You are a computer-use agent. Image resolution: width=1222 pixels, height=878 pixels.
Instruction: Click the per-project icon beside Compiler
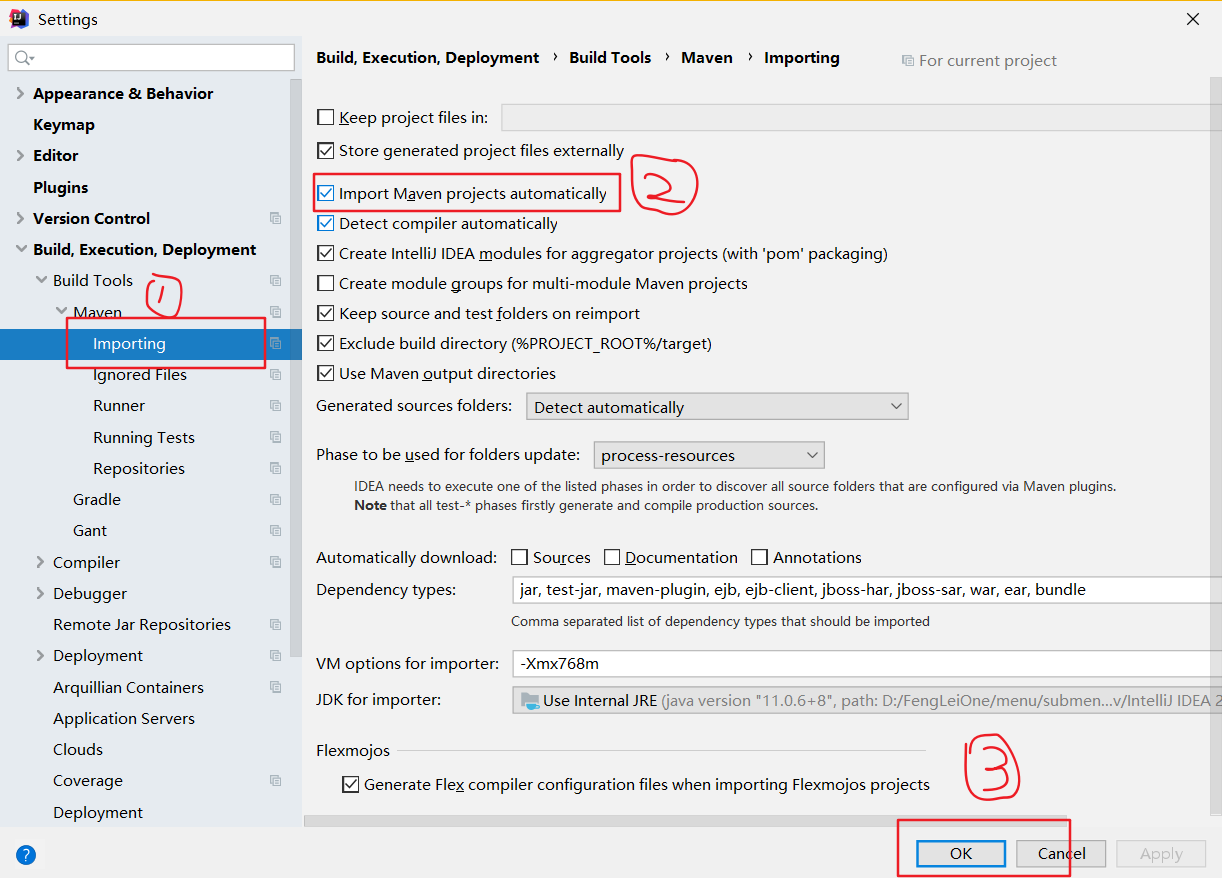click(275, 562)
